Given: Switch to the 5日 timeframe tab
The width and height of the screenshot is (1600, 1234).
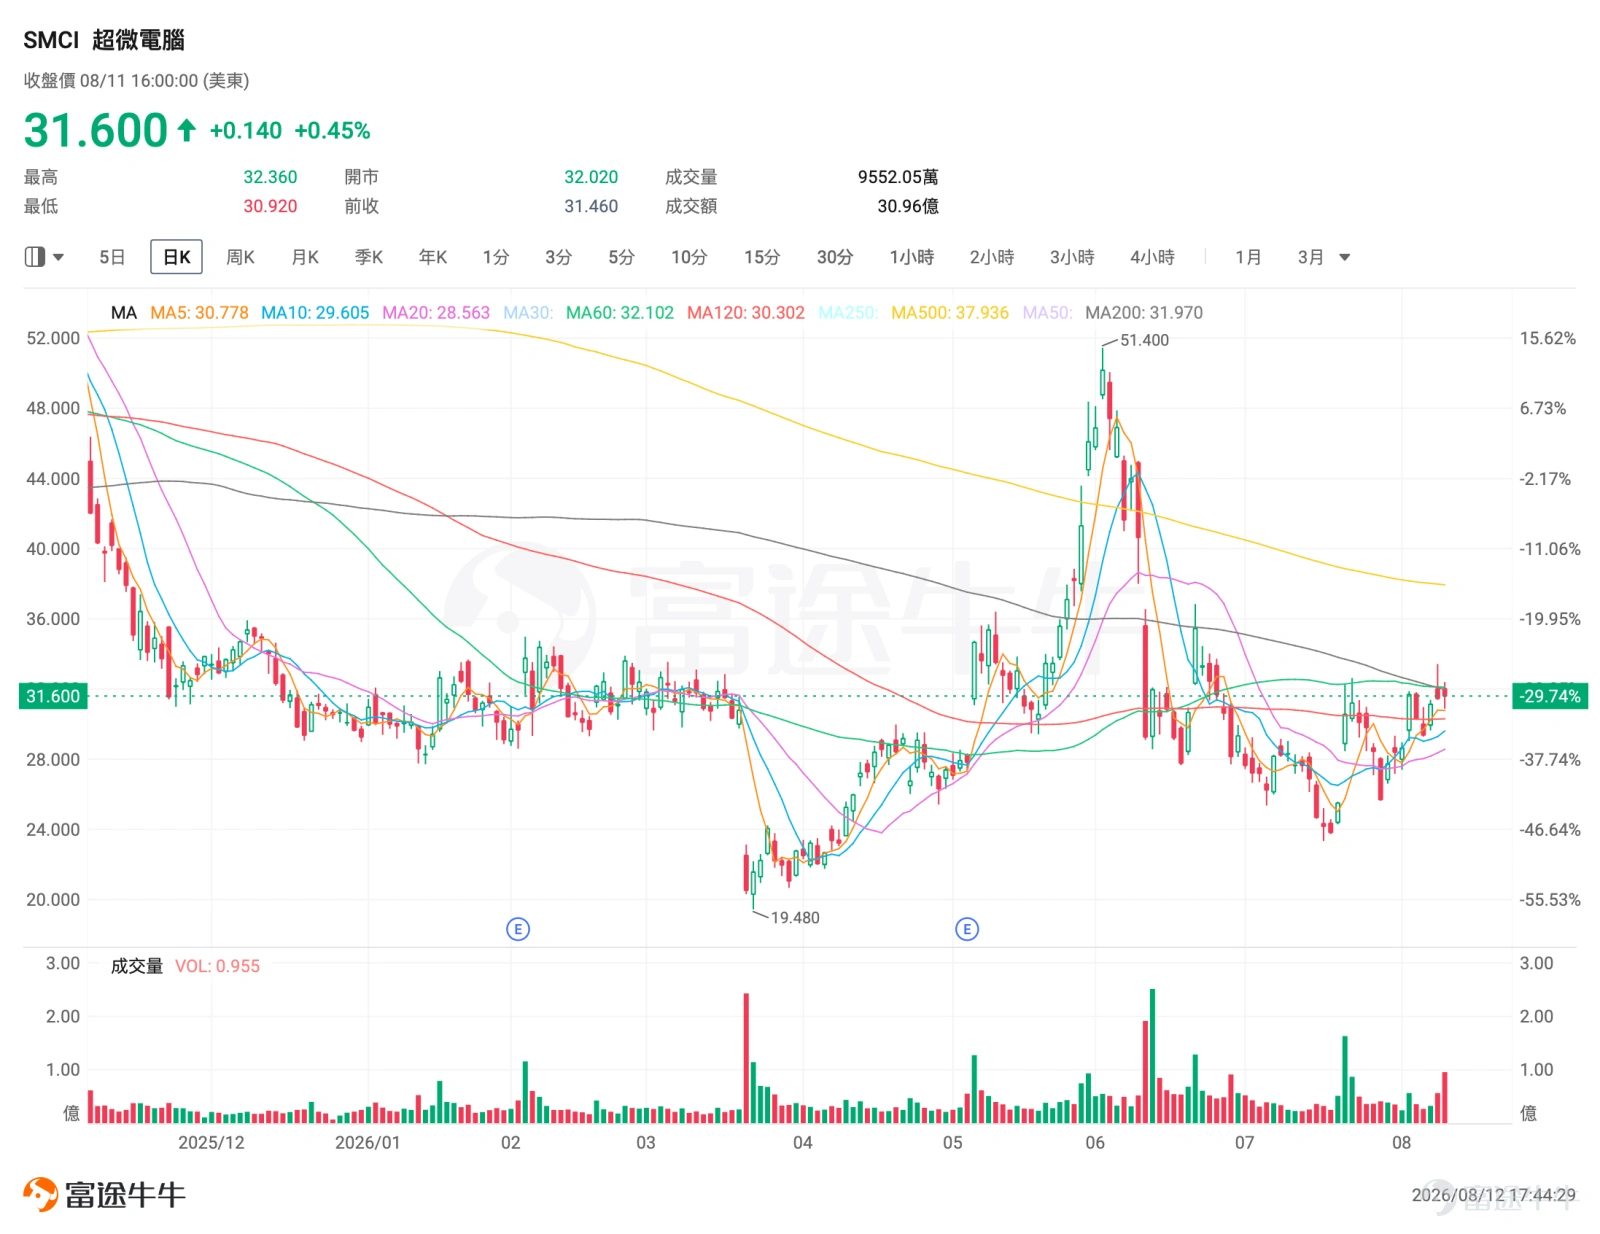Looking at the screenshot, I should [112, 257].
